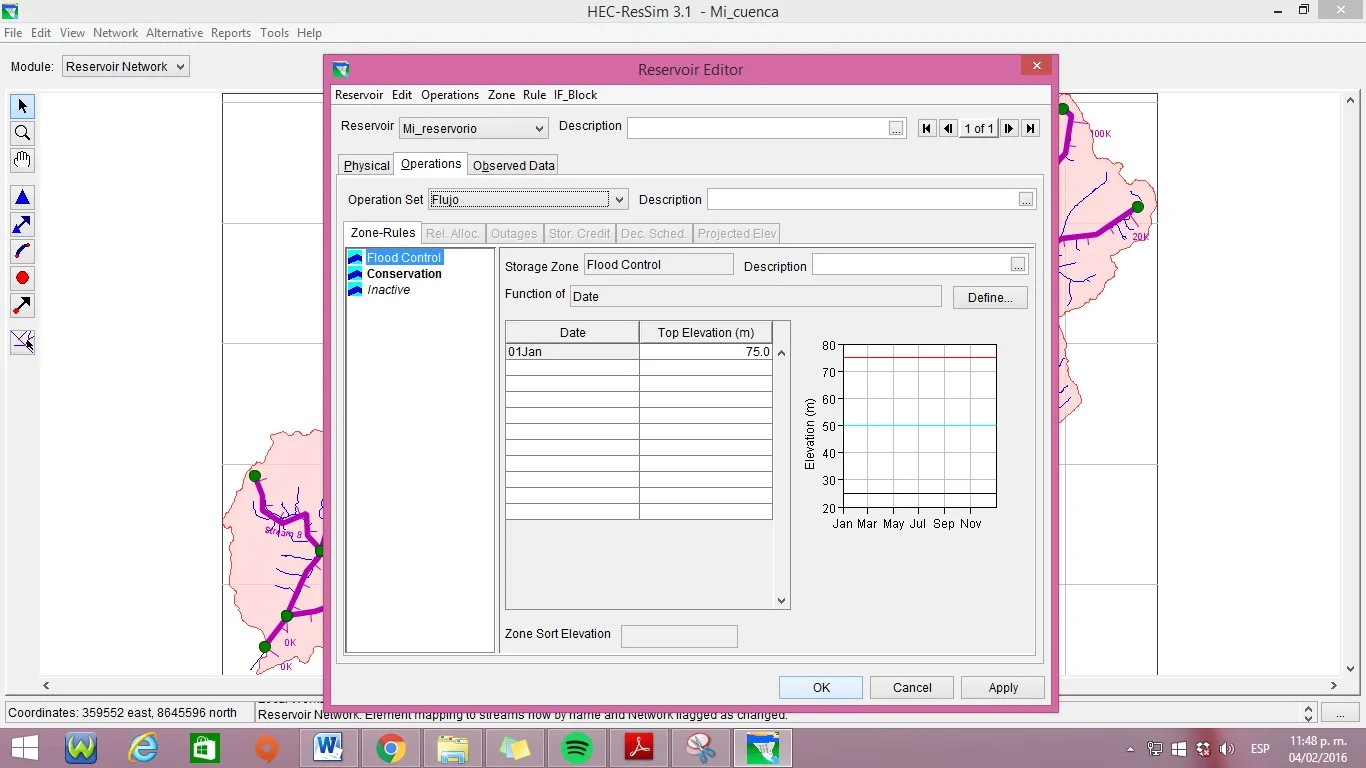Image resolution: width=1366 pixels, height=768 pixels.
Task: Click table scrollbar up arrow
Action: pos(782,353)
